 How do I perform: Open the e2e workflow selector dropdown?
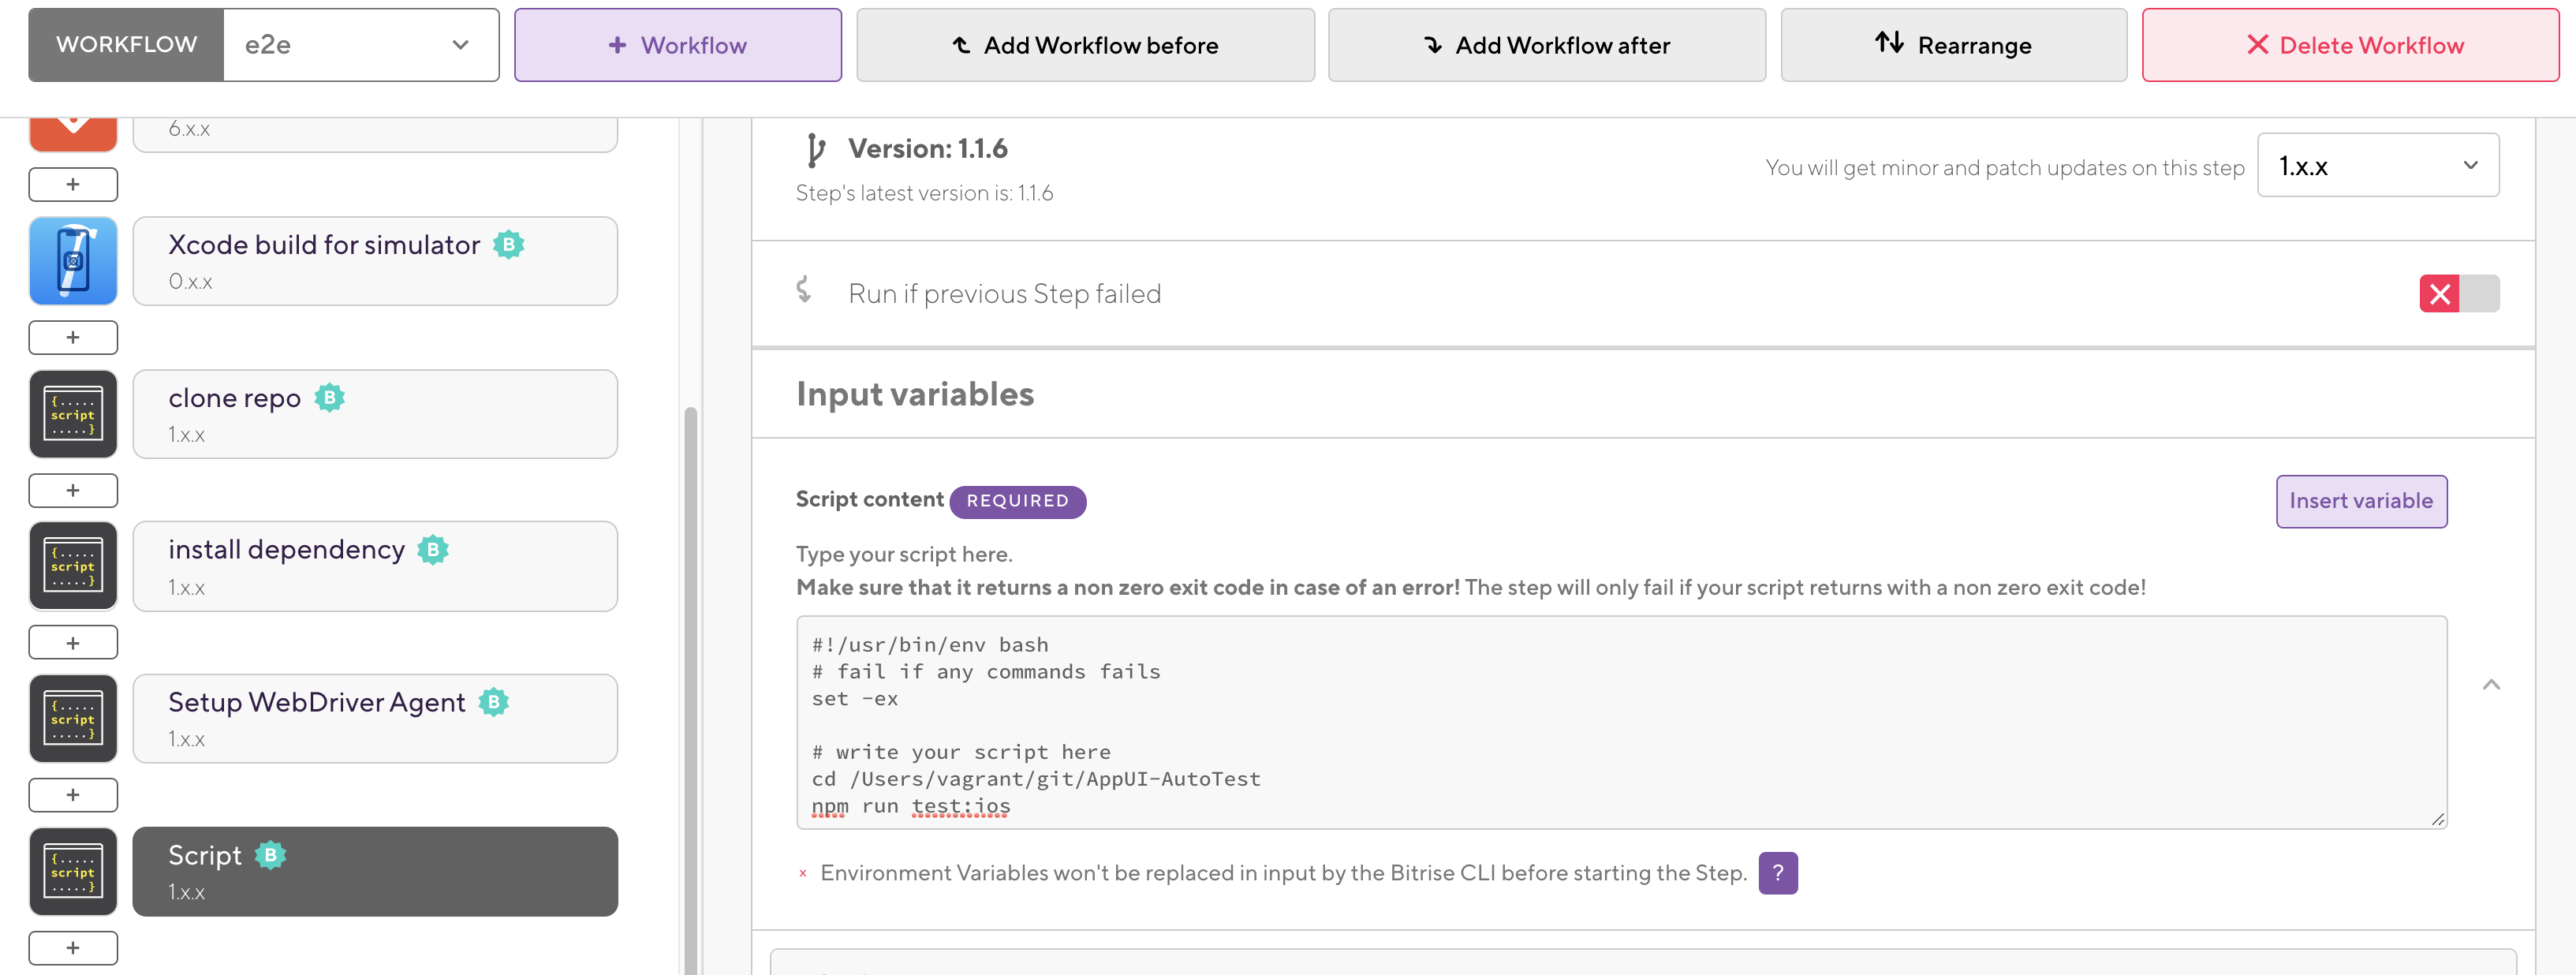(360, 45)
